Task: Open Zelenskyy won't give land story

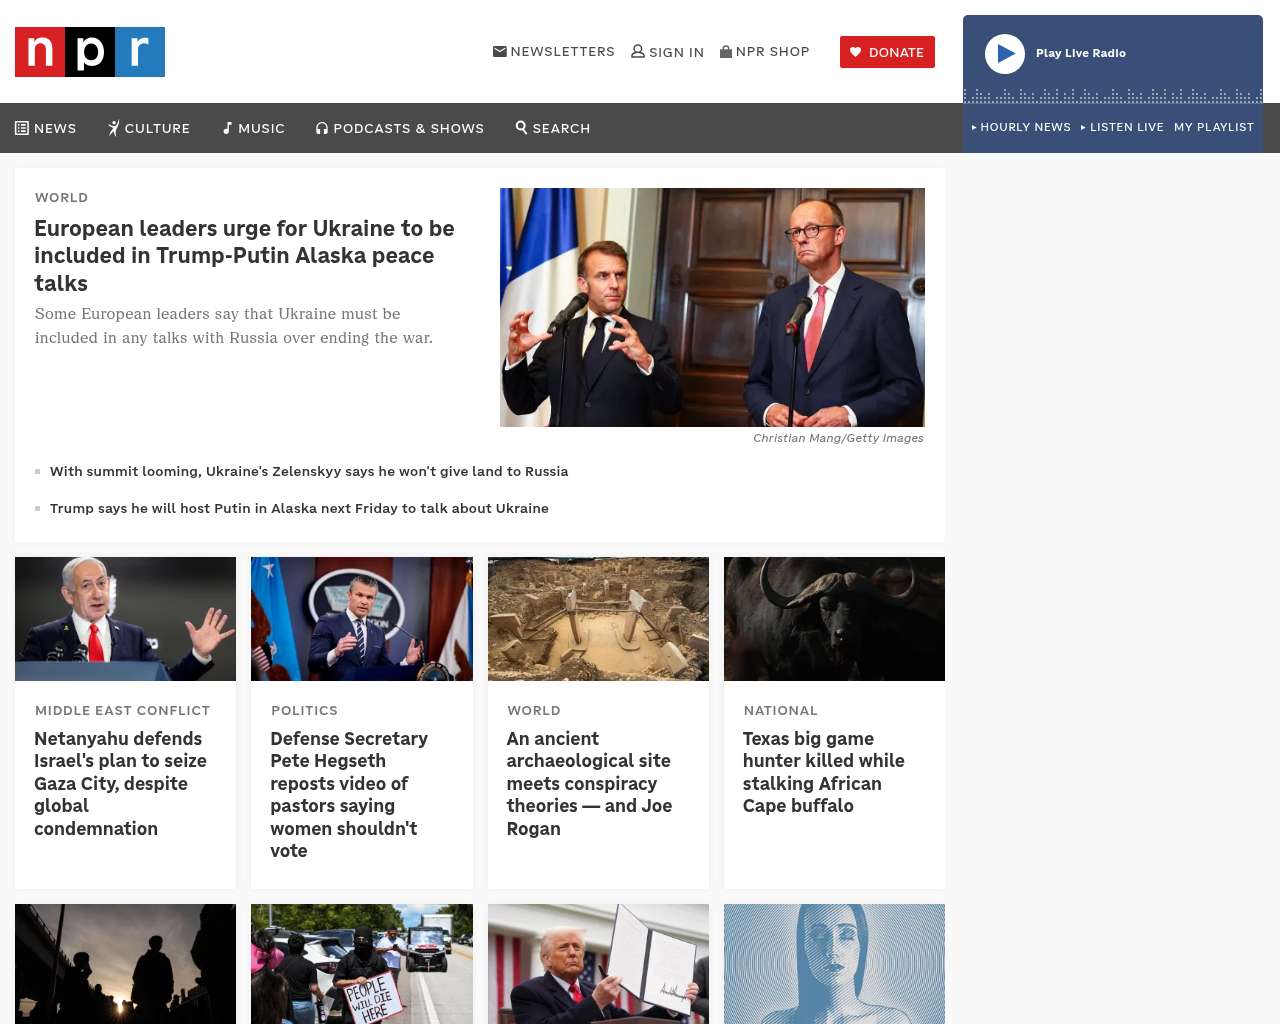Action: click(x=309, y=471)
